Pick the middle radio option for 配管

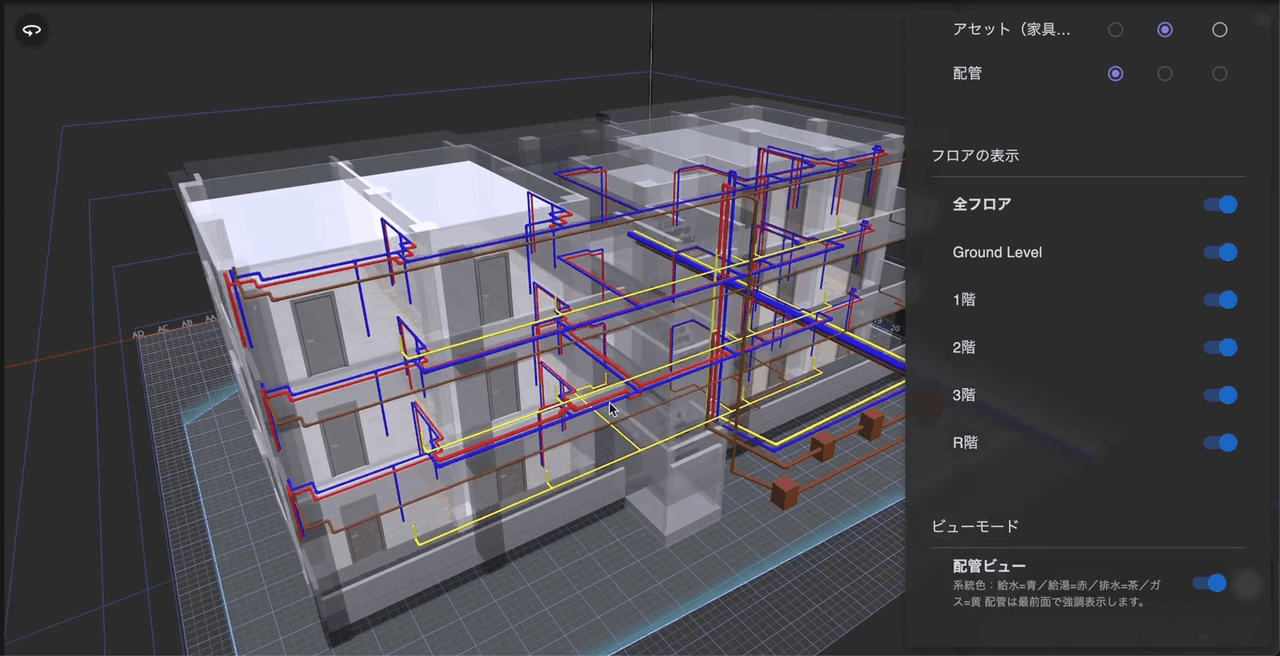click(1165, 73)
